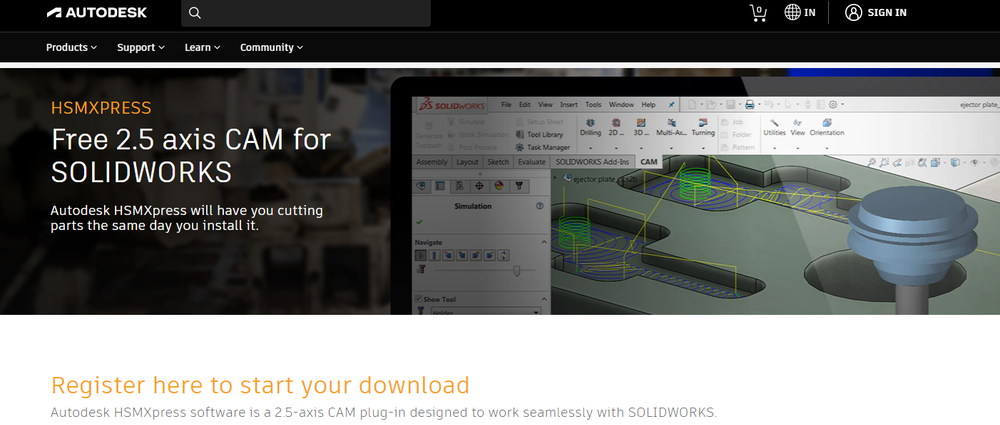Open View menu in SOLIDWORKS menu bar
Image resolution: width=1000 pixels, height=425 pixels.
pyautogui.click(x=545, y=105)
